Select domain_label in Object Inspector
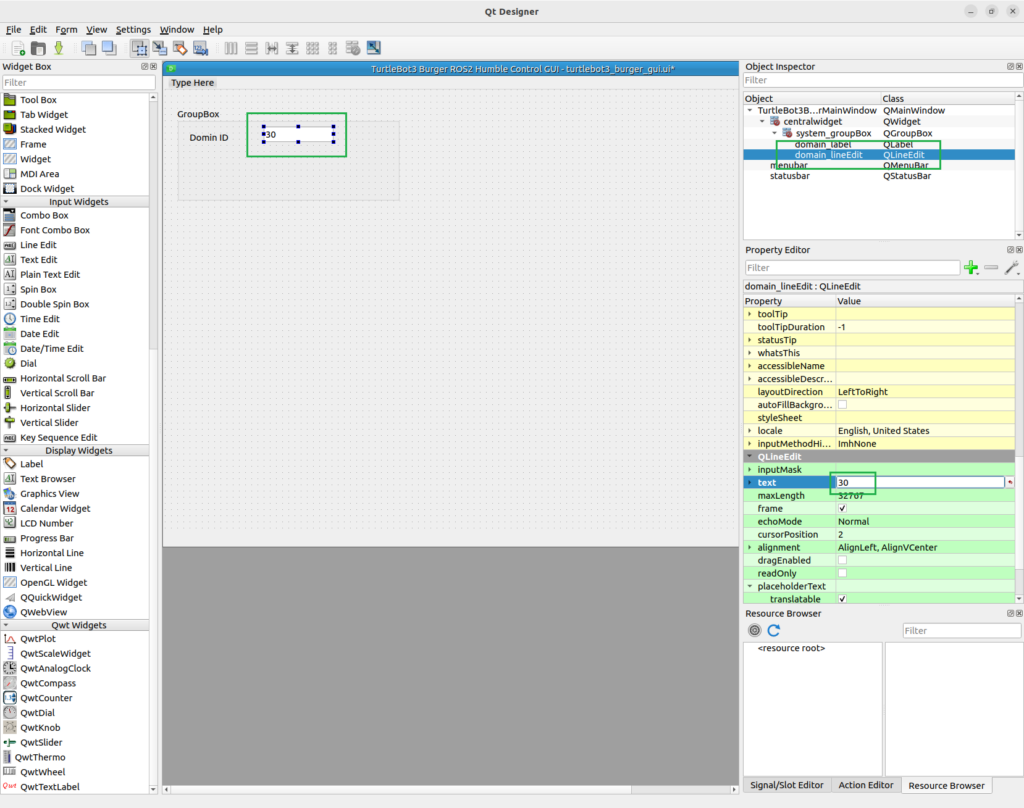The image size is (1024, 808). 823,144
